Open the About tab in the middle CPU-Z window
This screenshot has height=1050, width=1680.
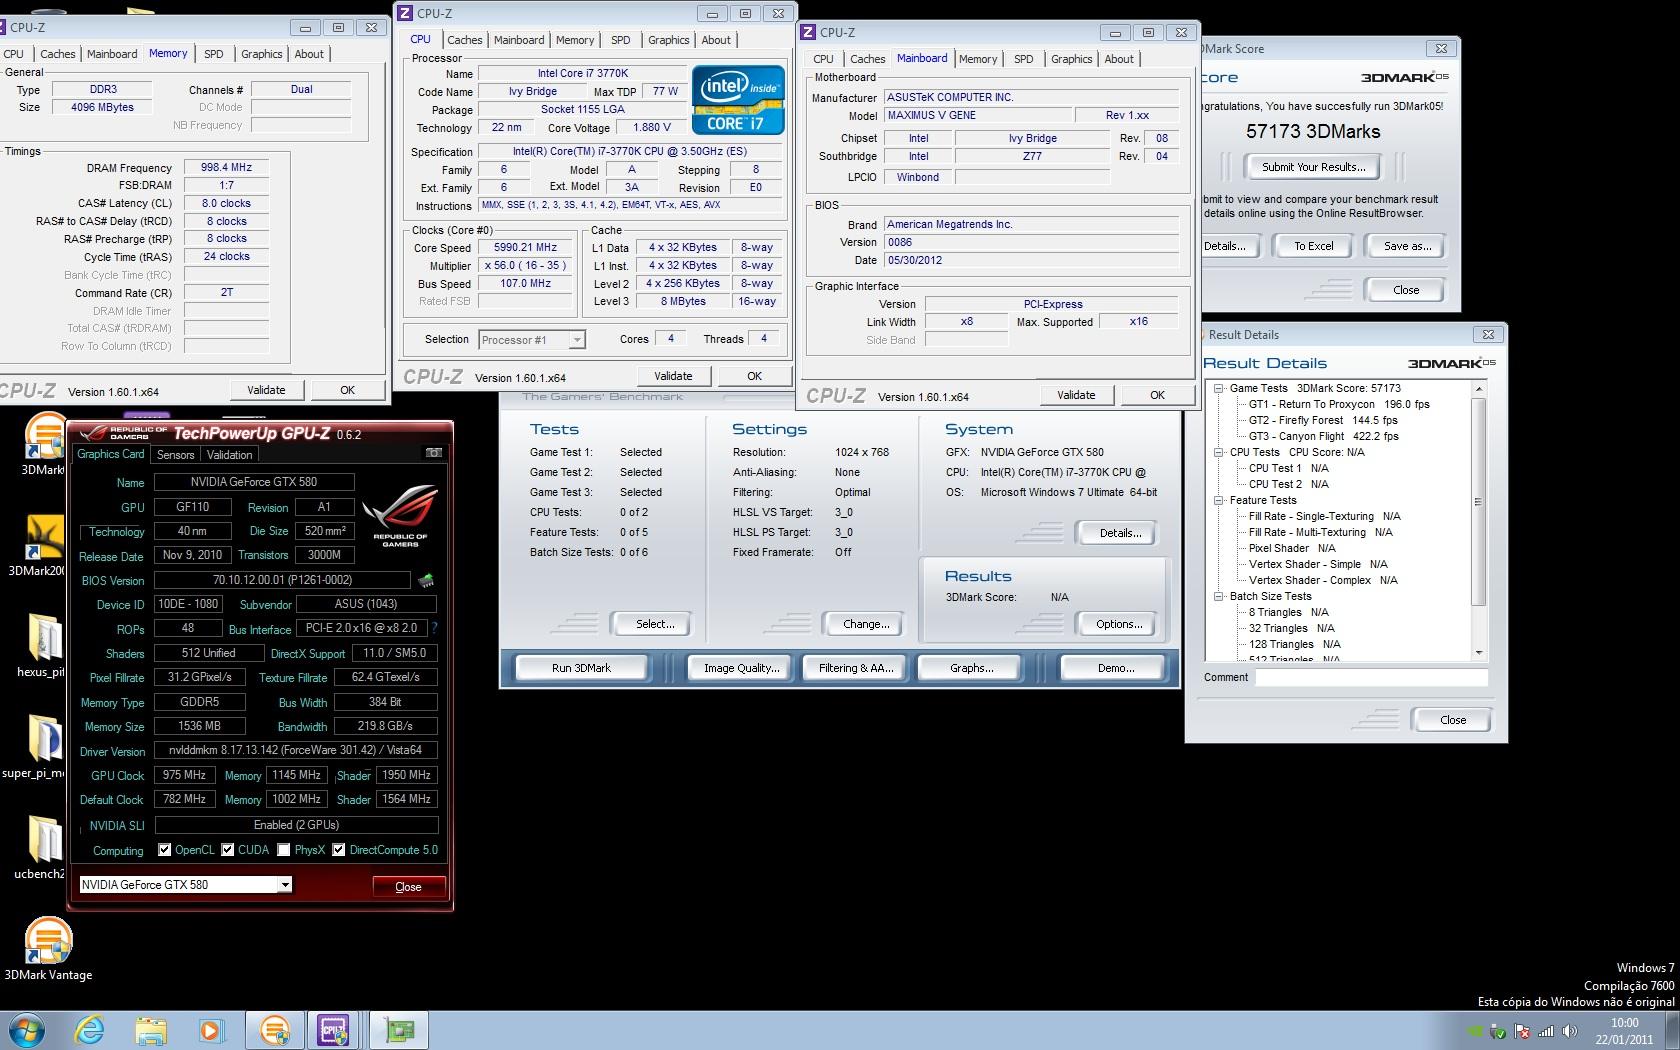(716, 40)
